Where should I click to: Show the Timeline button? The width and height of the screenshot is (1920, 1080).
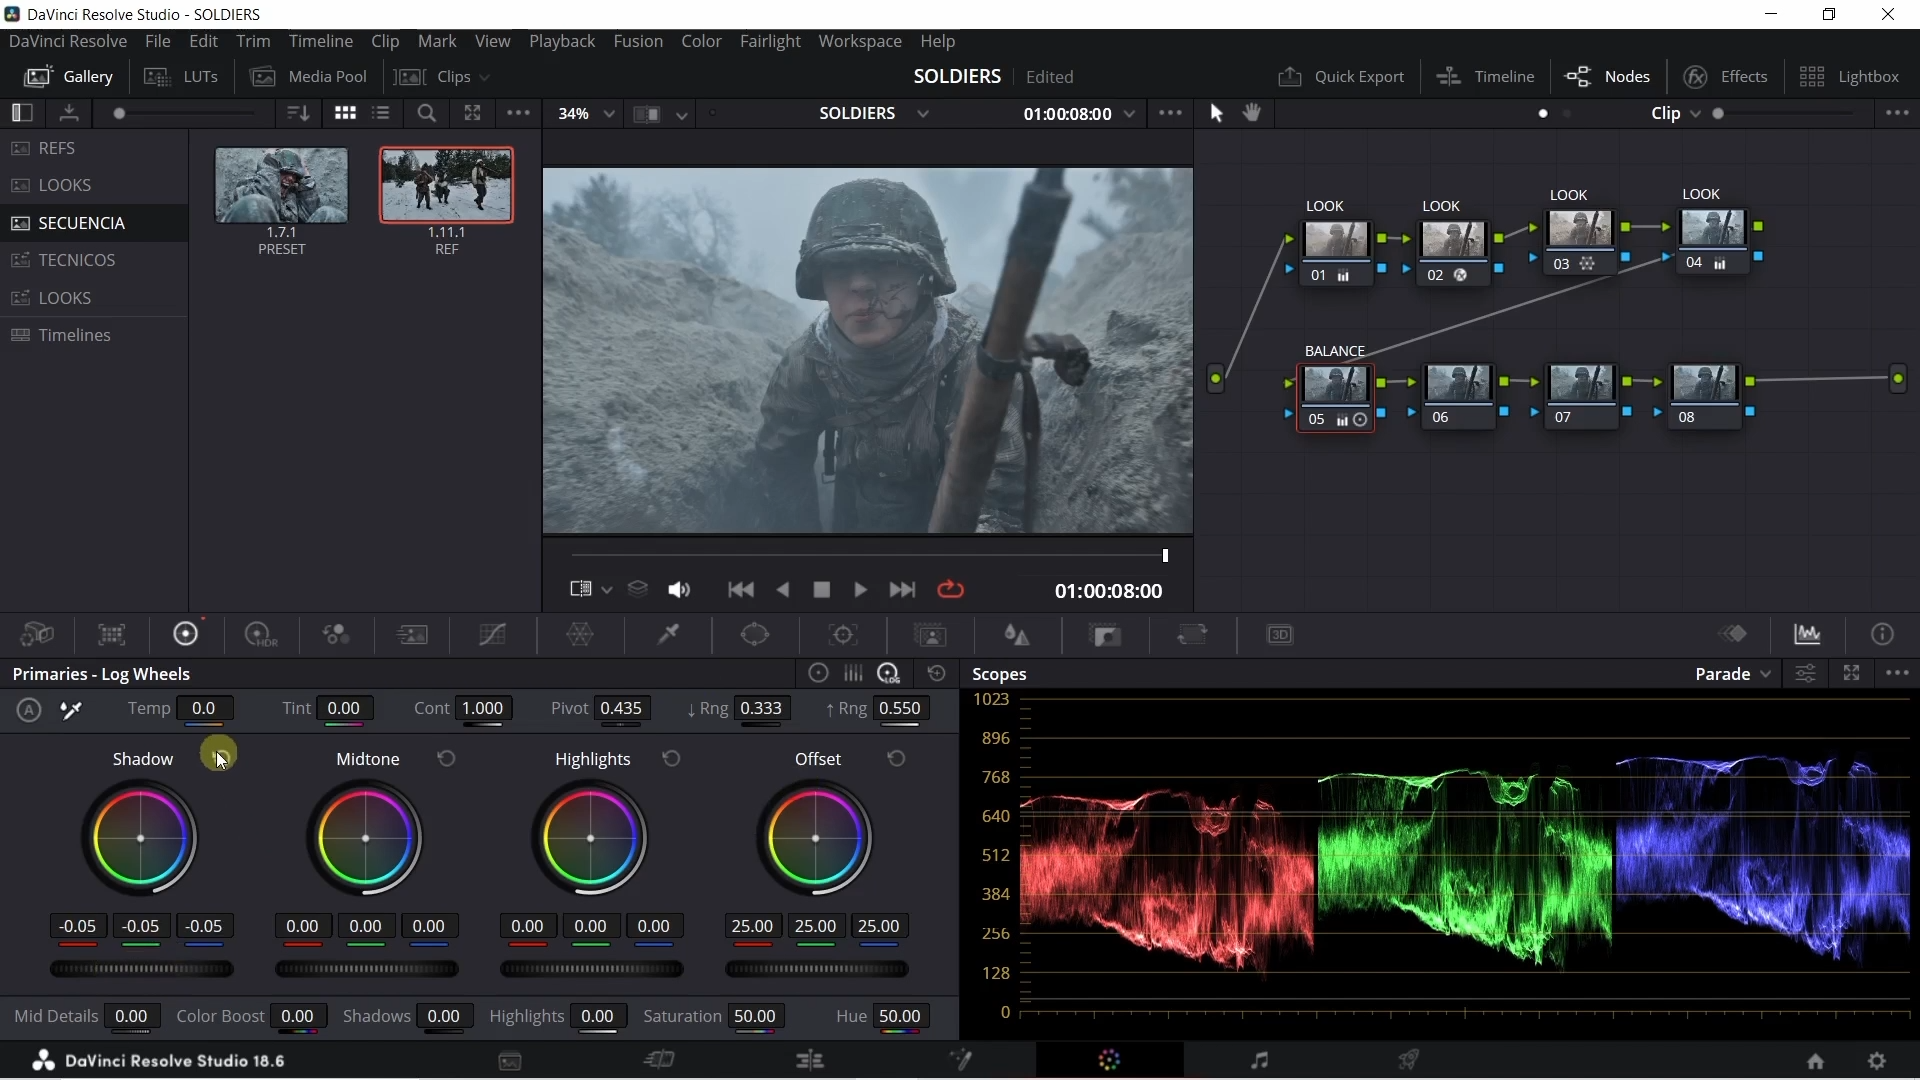1485,76
